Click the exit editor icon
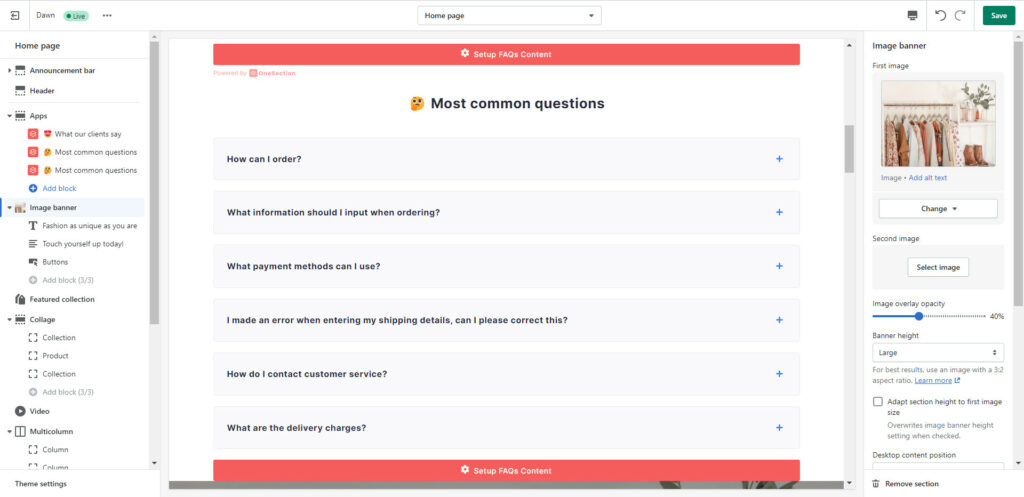The height and width of the screenshot is (497, 1024). click(15, 16)
